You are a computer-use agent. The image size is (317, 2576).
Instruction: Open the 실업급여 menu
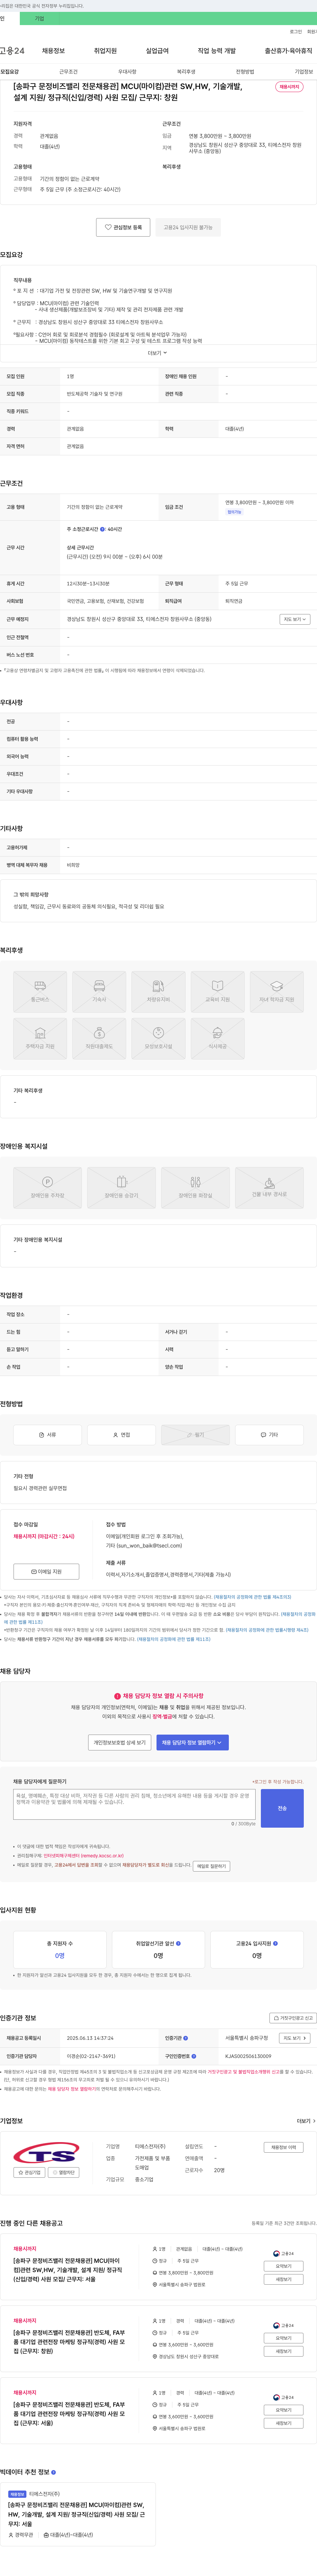157,51
